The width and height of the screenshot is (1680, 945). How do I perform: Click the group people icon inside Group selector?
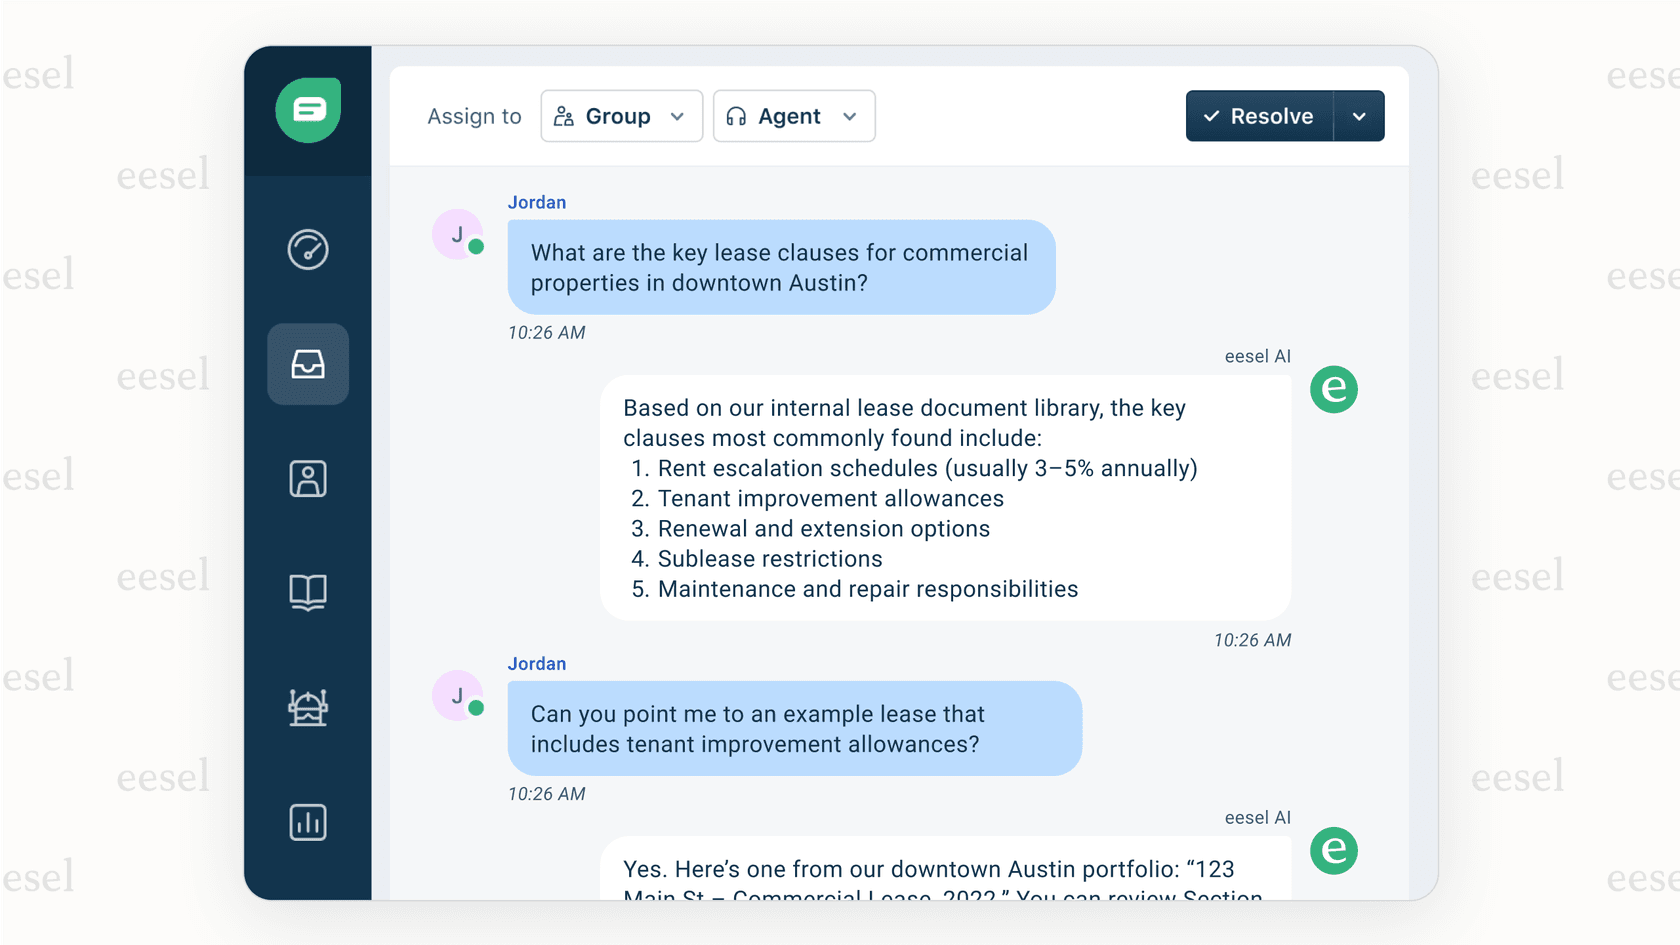[563, 116]
